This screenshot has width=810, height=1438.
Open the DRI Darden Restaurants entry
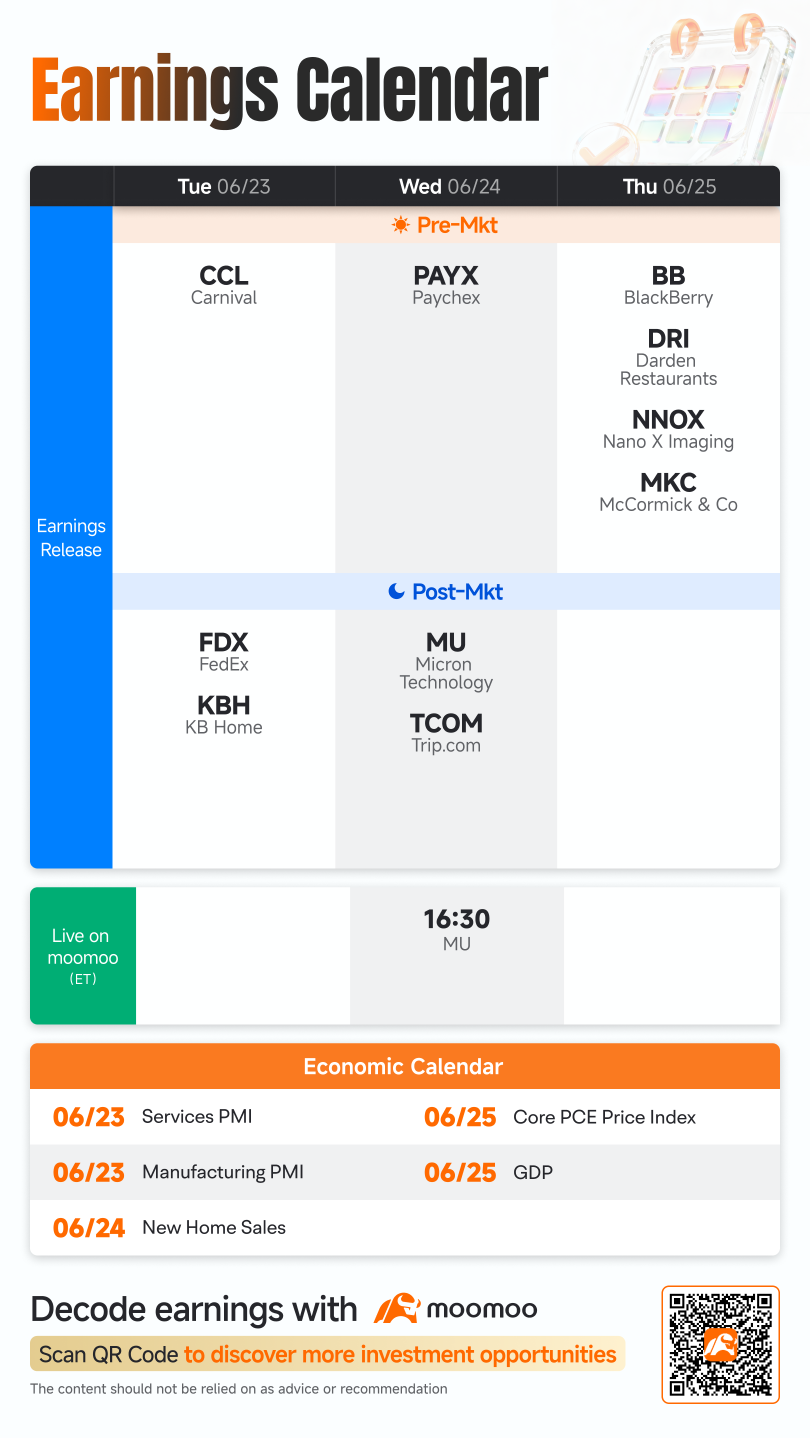click(x=669, y=357)
